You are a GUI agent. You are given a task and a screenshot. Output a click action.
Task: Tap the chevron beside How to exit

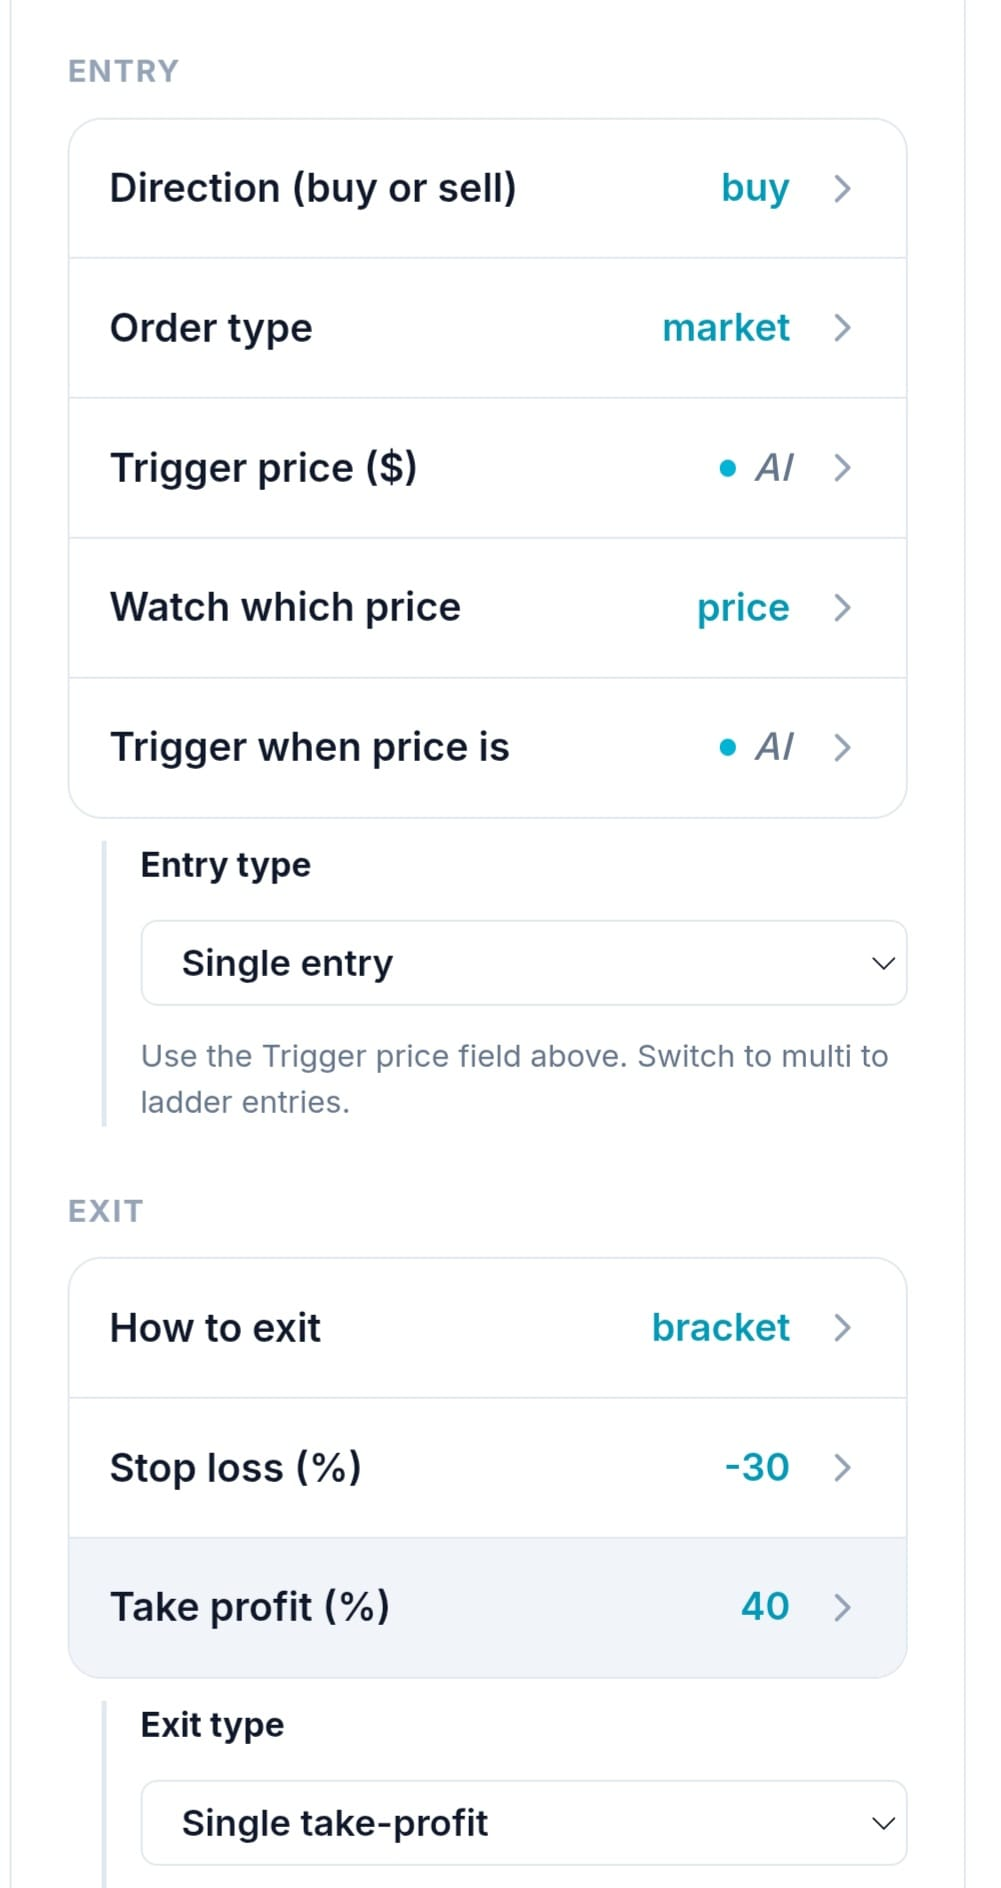[x=842, y=1328]
